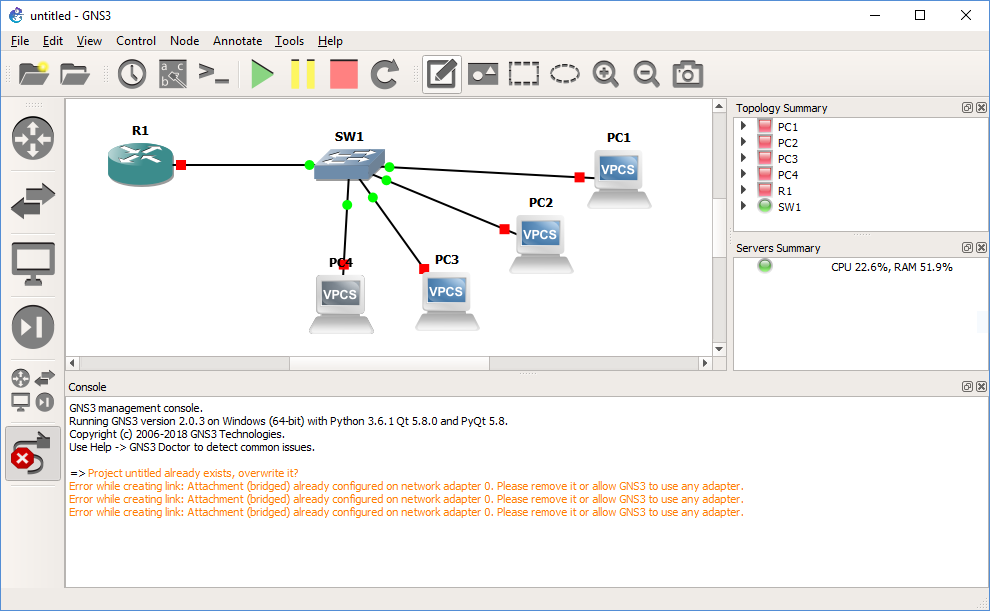The image size is (990, 611).
Task: Open the Edit menu
Action: tap(53, 41)
